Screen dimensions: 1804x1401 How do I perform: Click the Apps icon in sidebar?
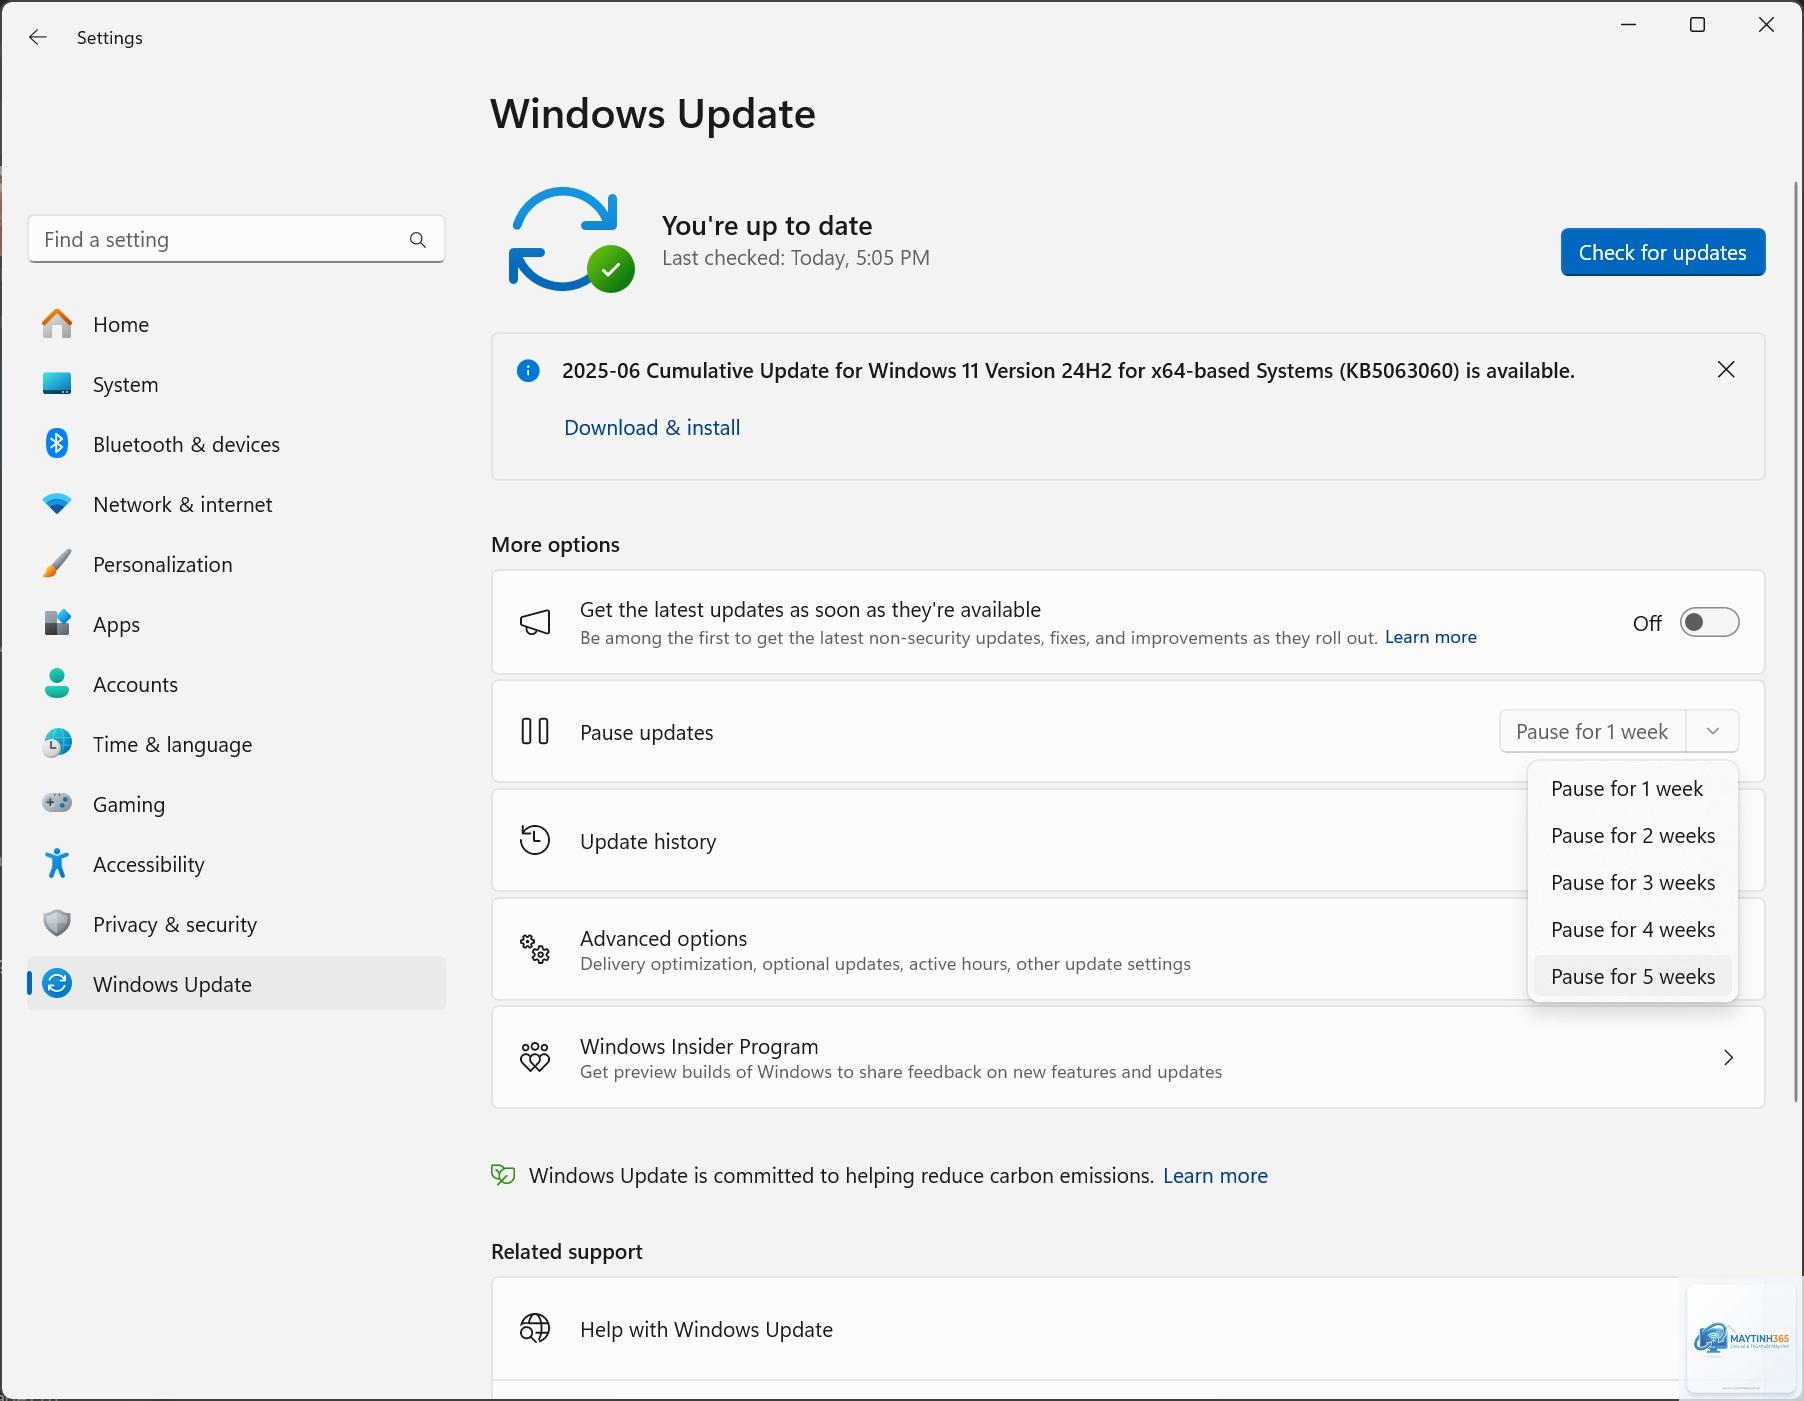click(x=57, y=624)
